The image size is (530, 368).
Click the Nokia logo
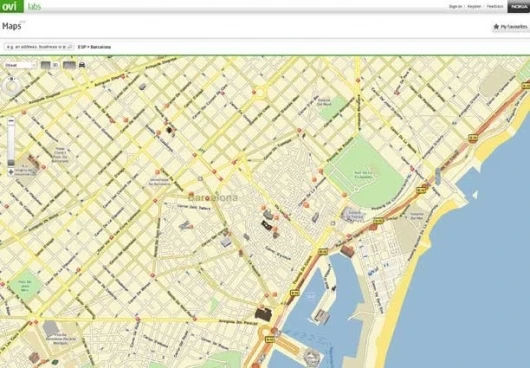click(519, 6)
